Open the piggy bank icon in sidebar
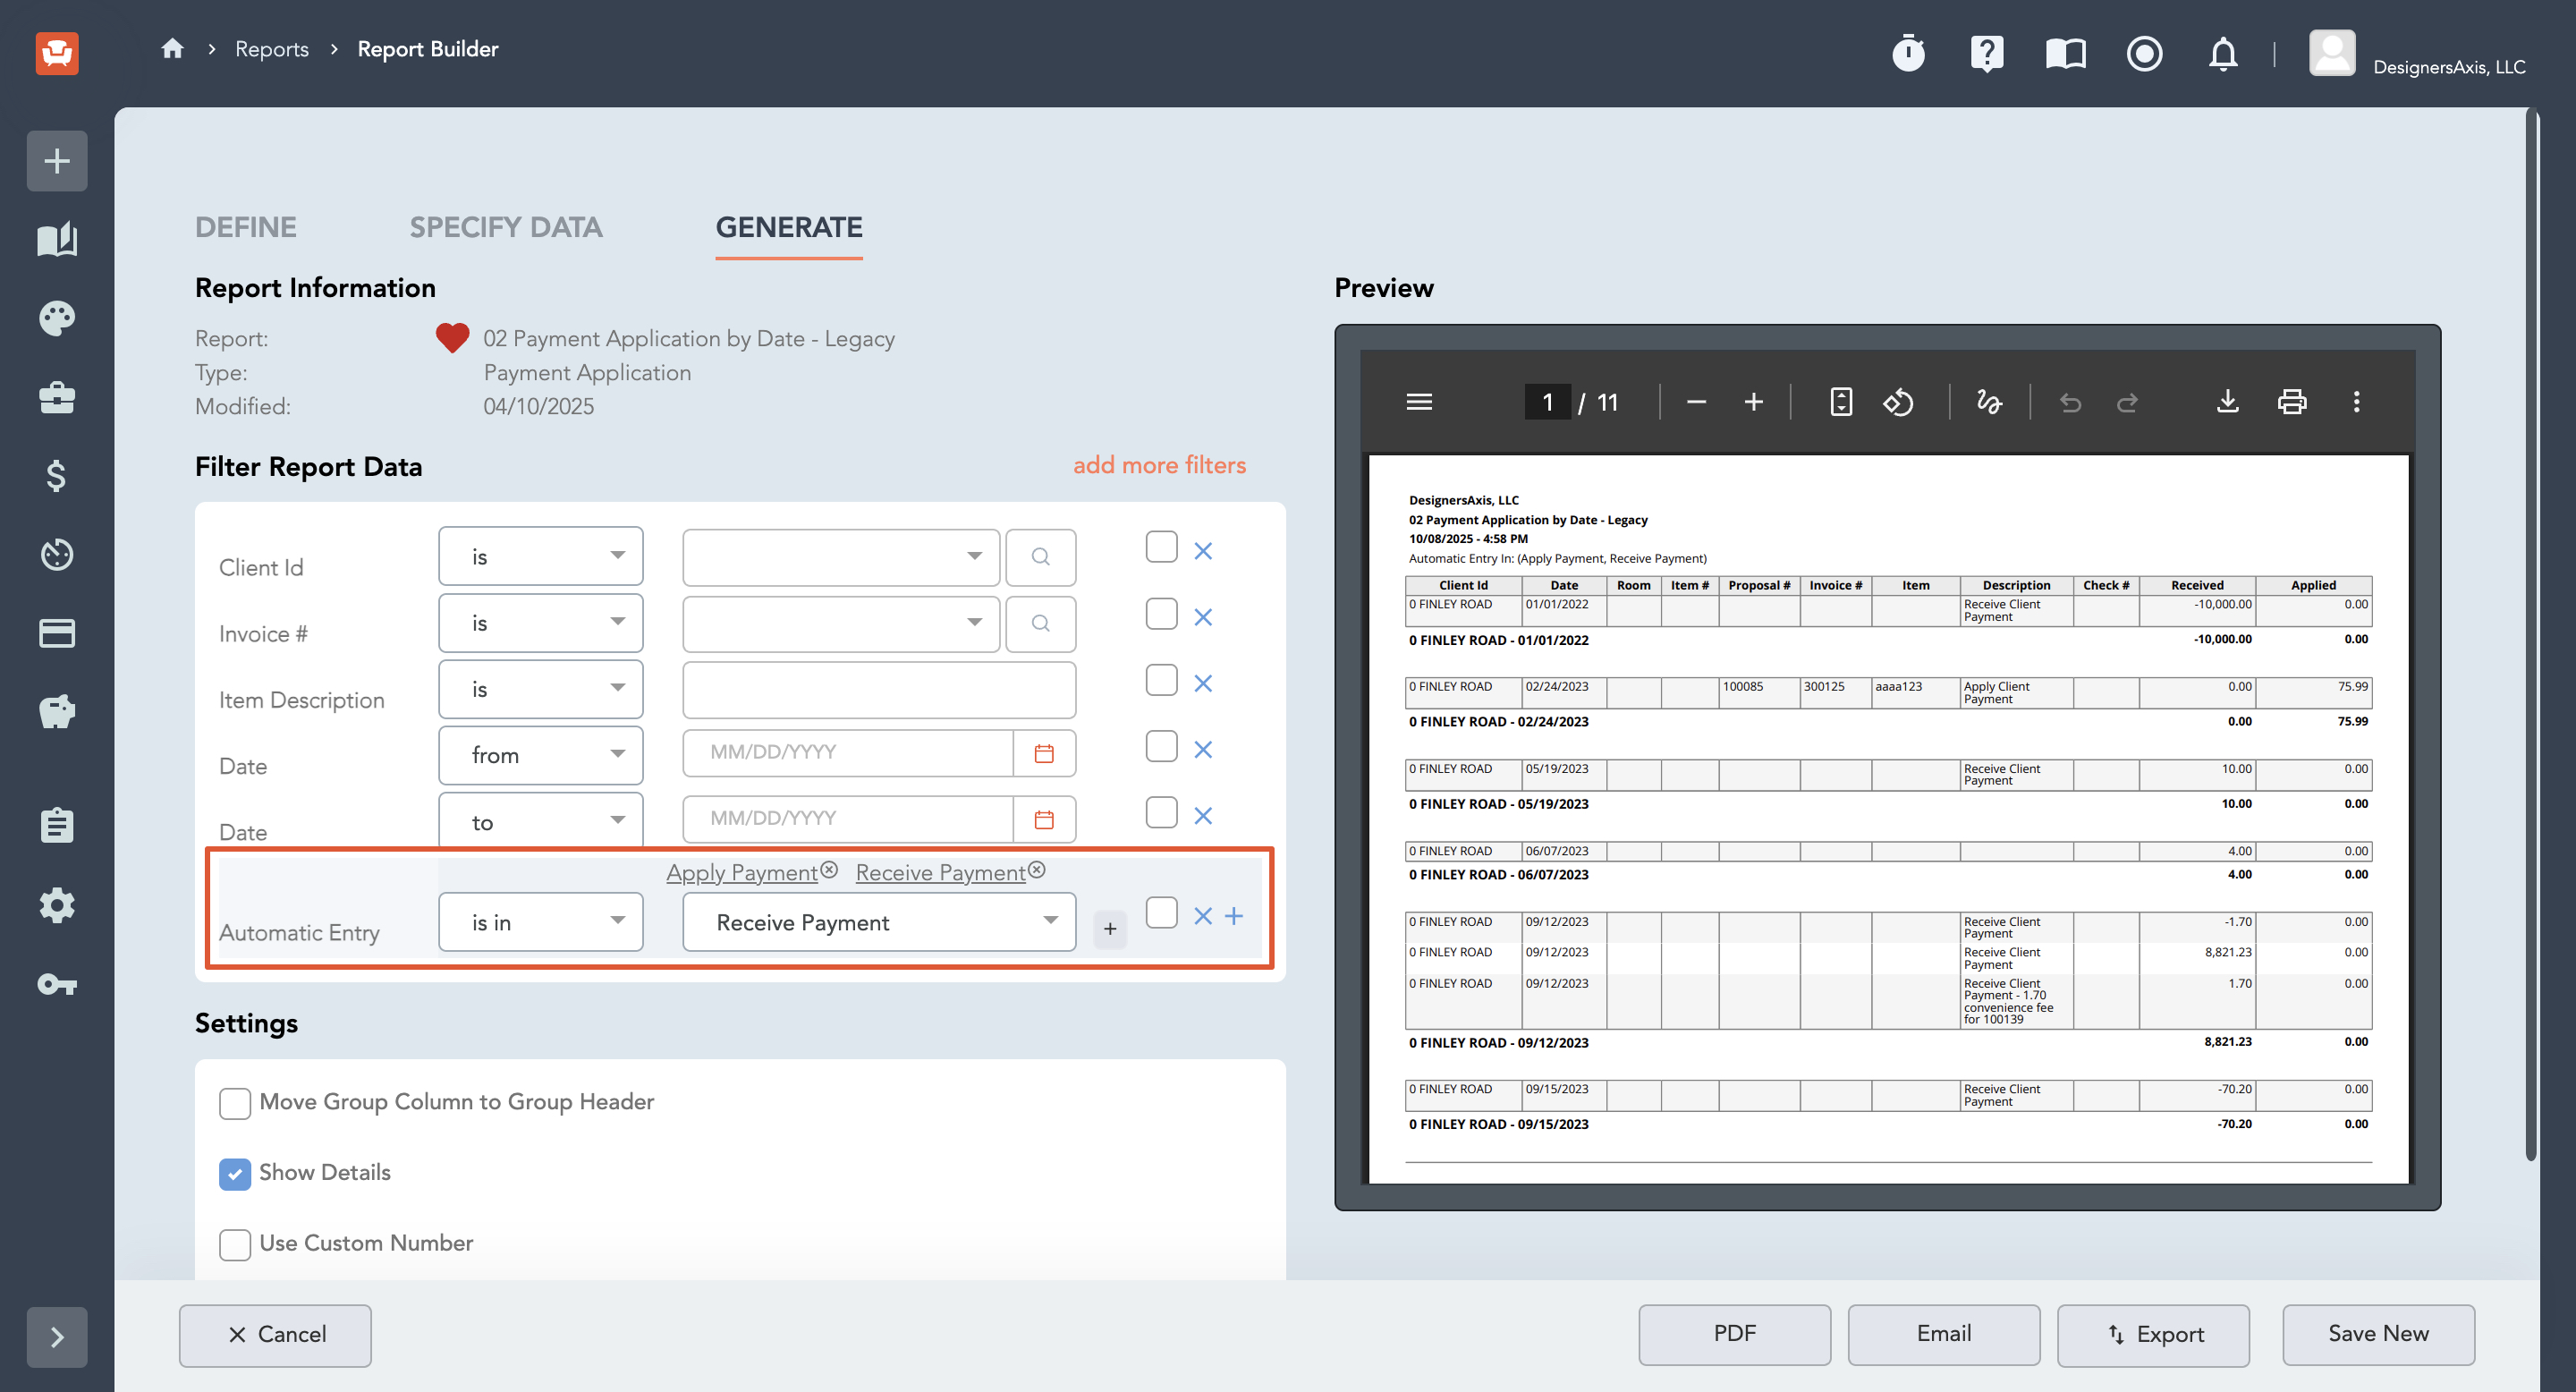 [x=57, y=711]
